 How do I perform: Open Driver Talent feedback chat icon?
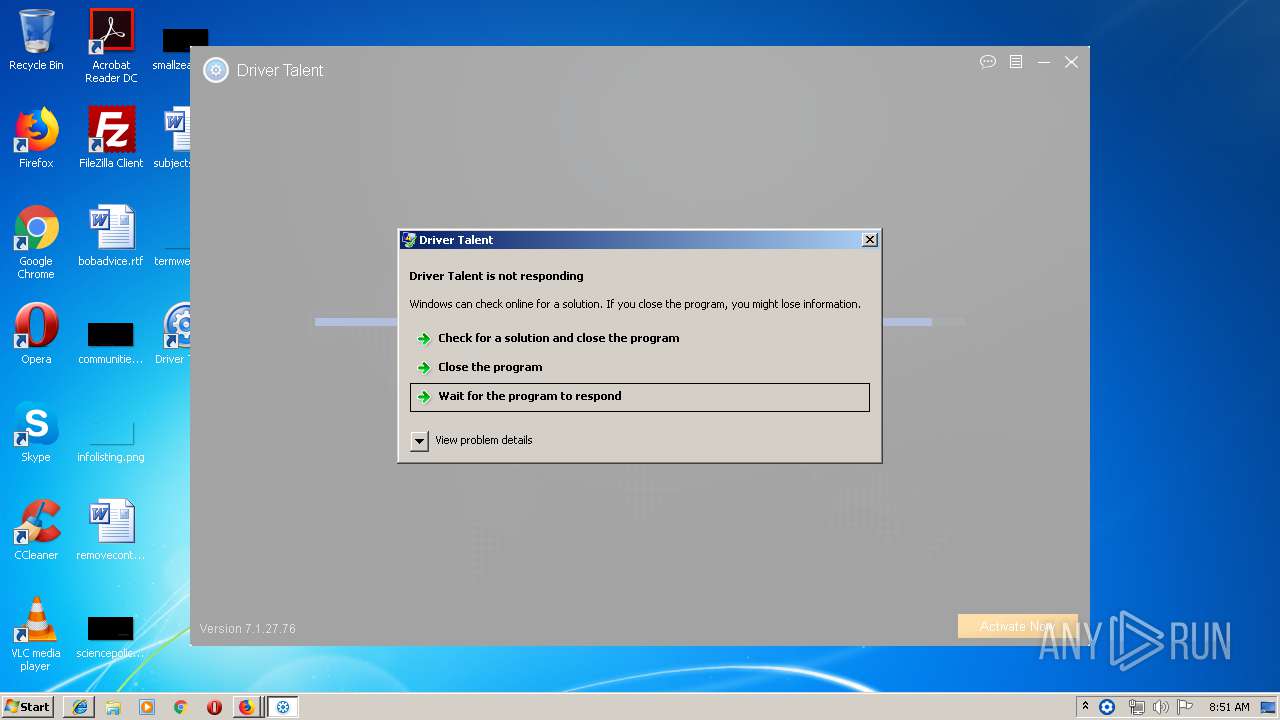tap(988, 62)
